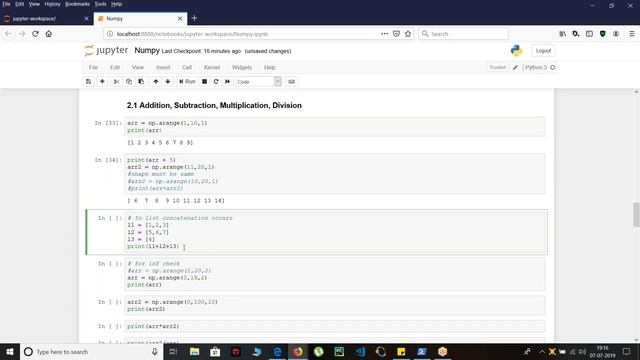This screenshot has height=360, width=640.
Task: Open Microsoft Edge from the taskbar
Action: point(277,352)
